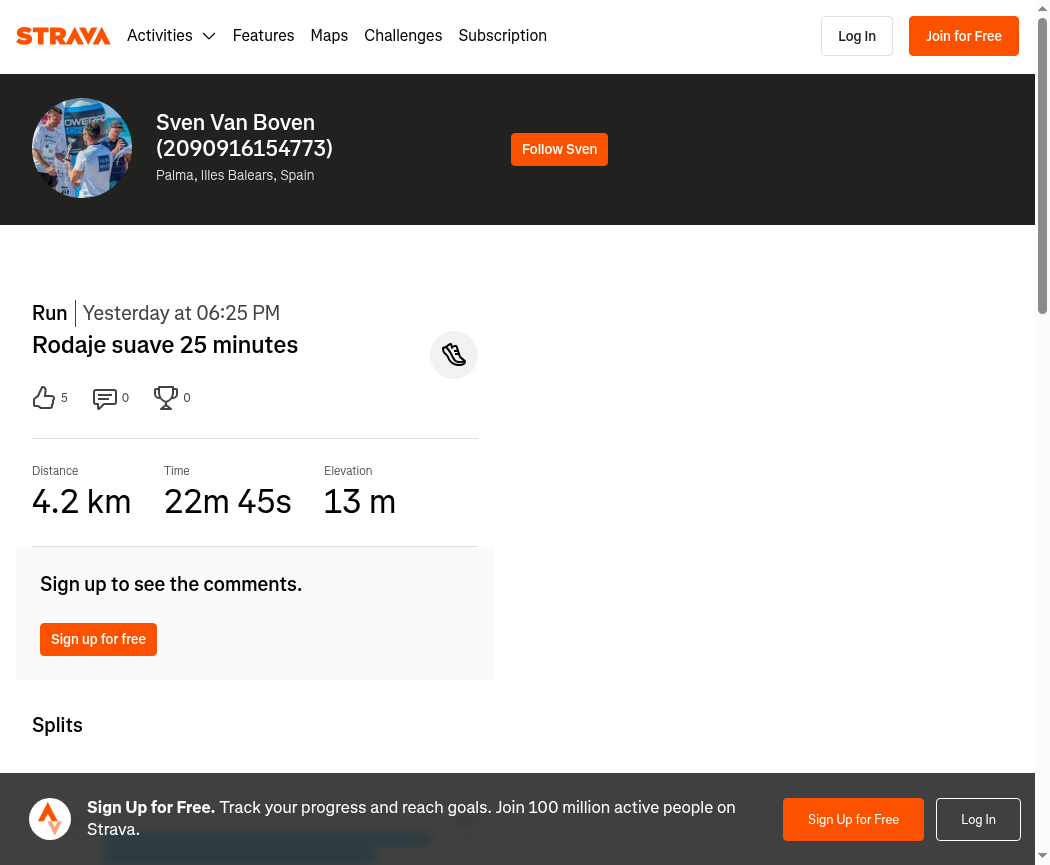Viewport: 1050px width, 865px height.
Task: Open comments via speech bubble icon
Action: click(x=104, y=398)
